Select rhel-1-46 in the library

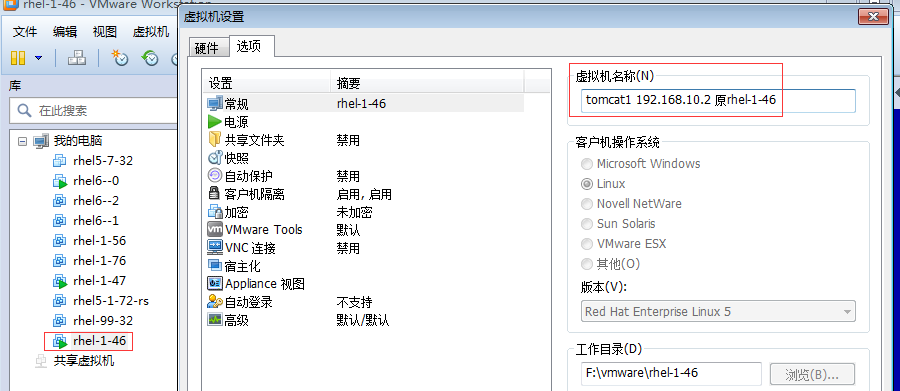point(99,341)
